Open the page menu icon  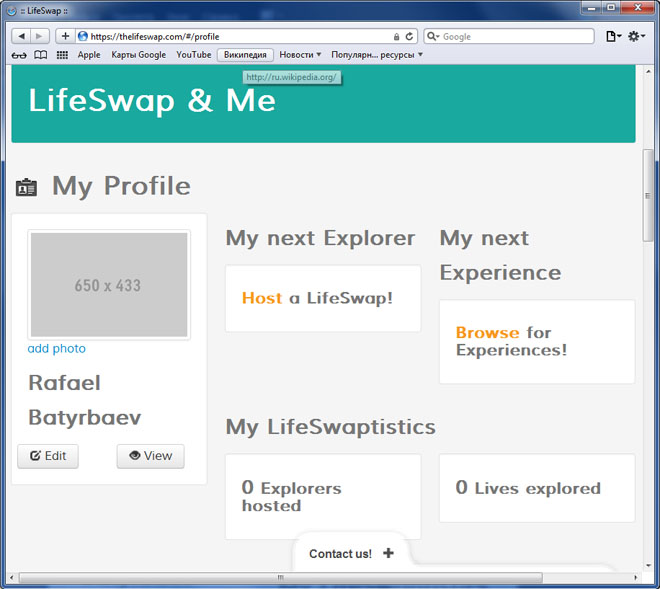[613, 36]
